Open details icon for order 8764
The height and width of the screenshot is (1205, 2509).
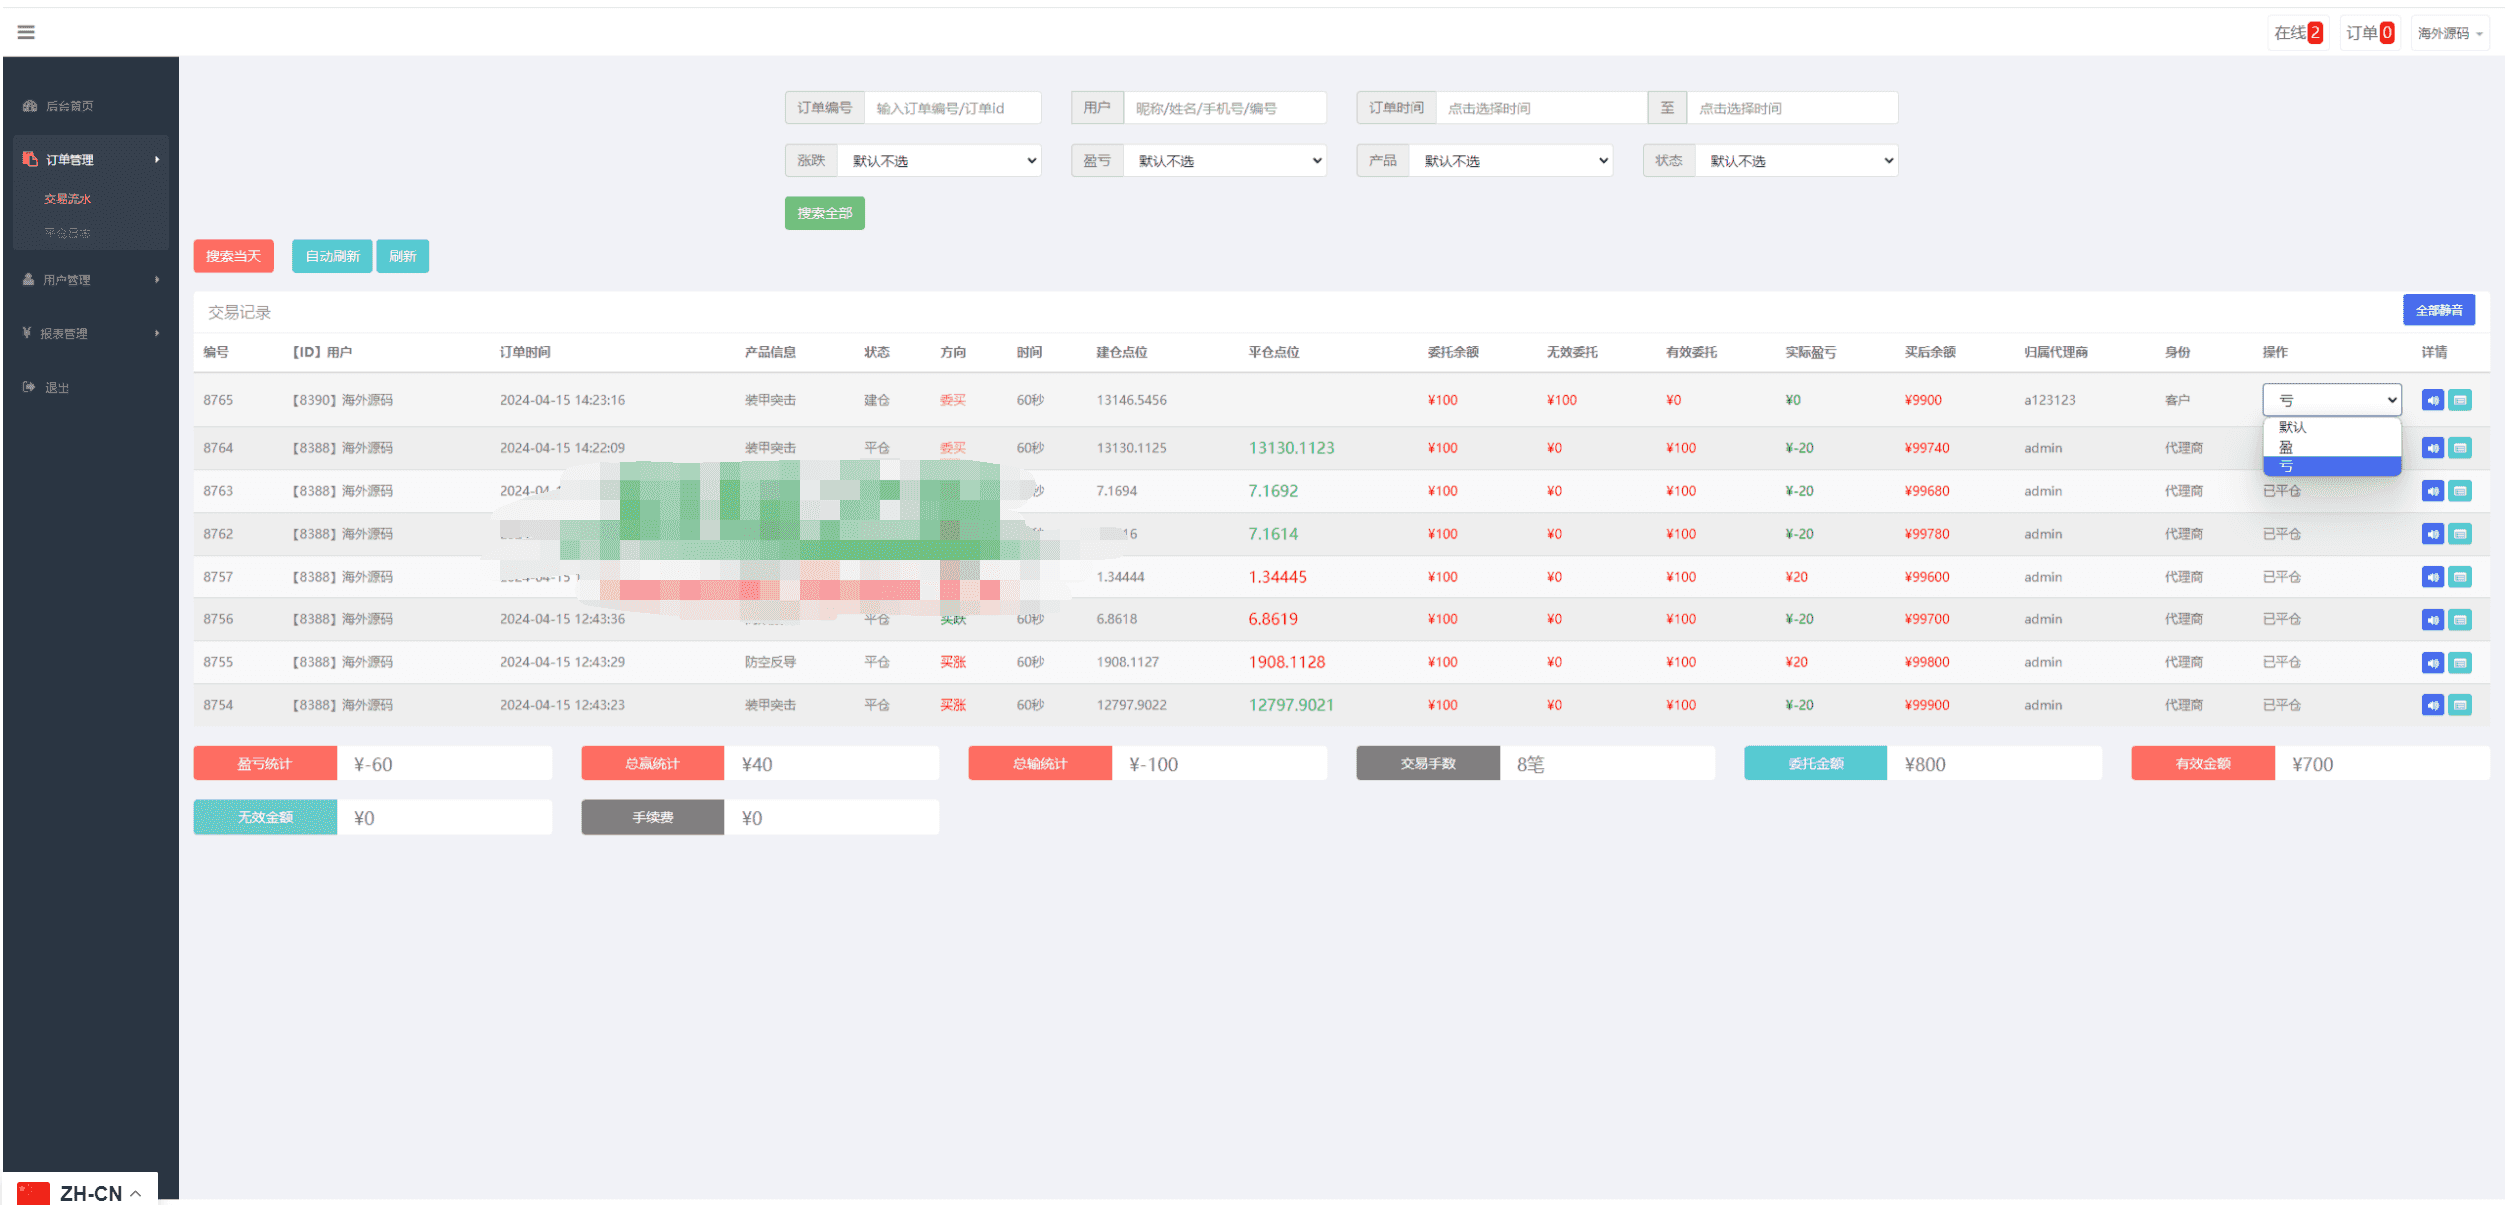click(2460, 448)
